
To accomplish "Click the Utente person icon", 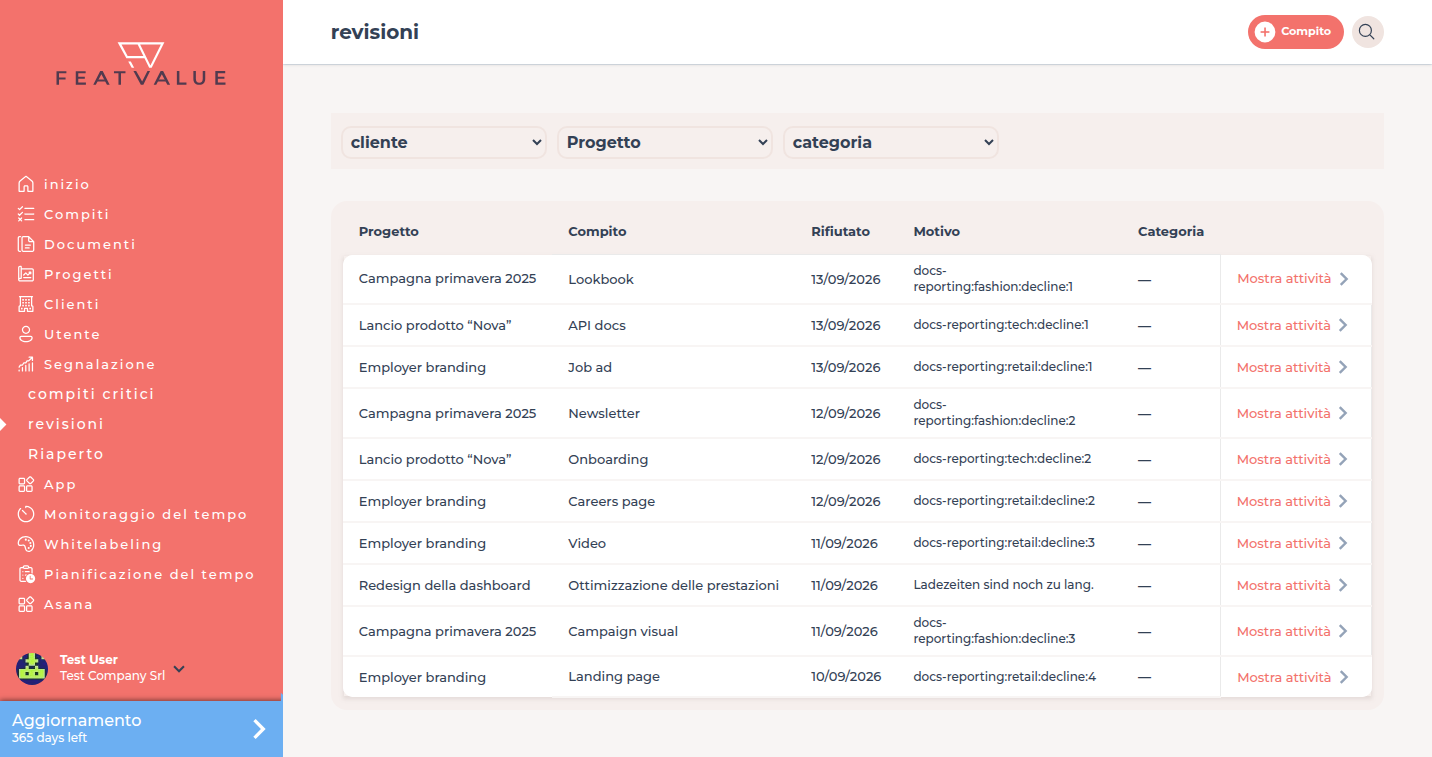I will click(x=26, y=334).
